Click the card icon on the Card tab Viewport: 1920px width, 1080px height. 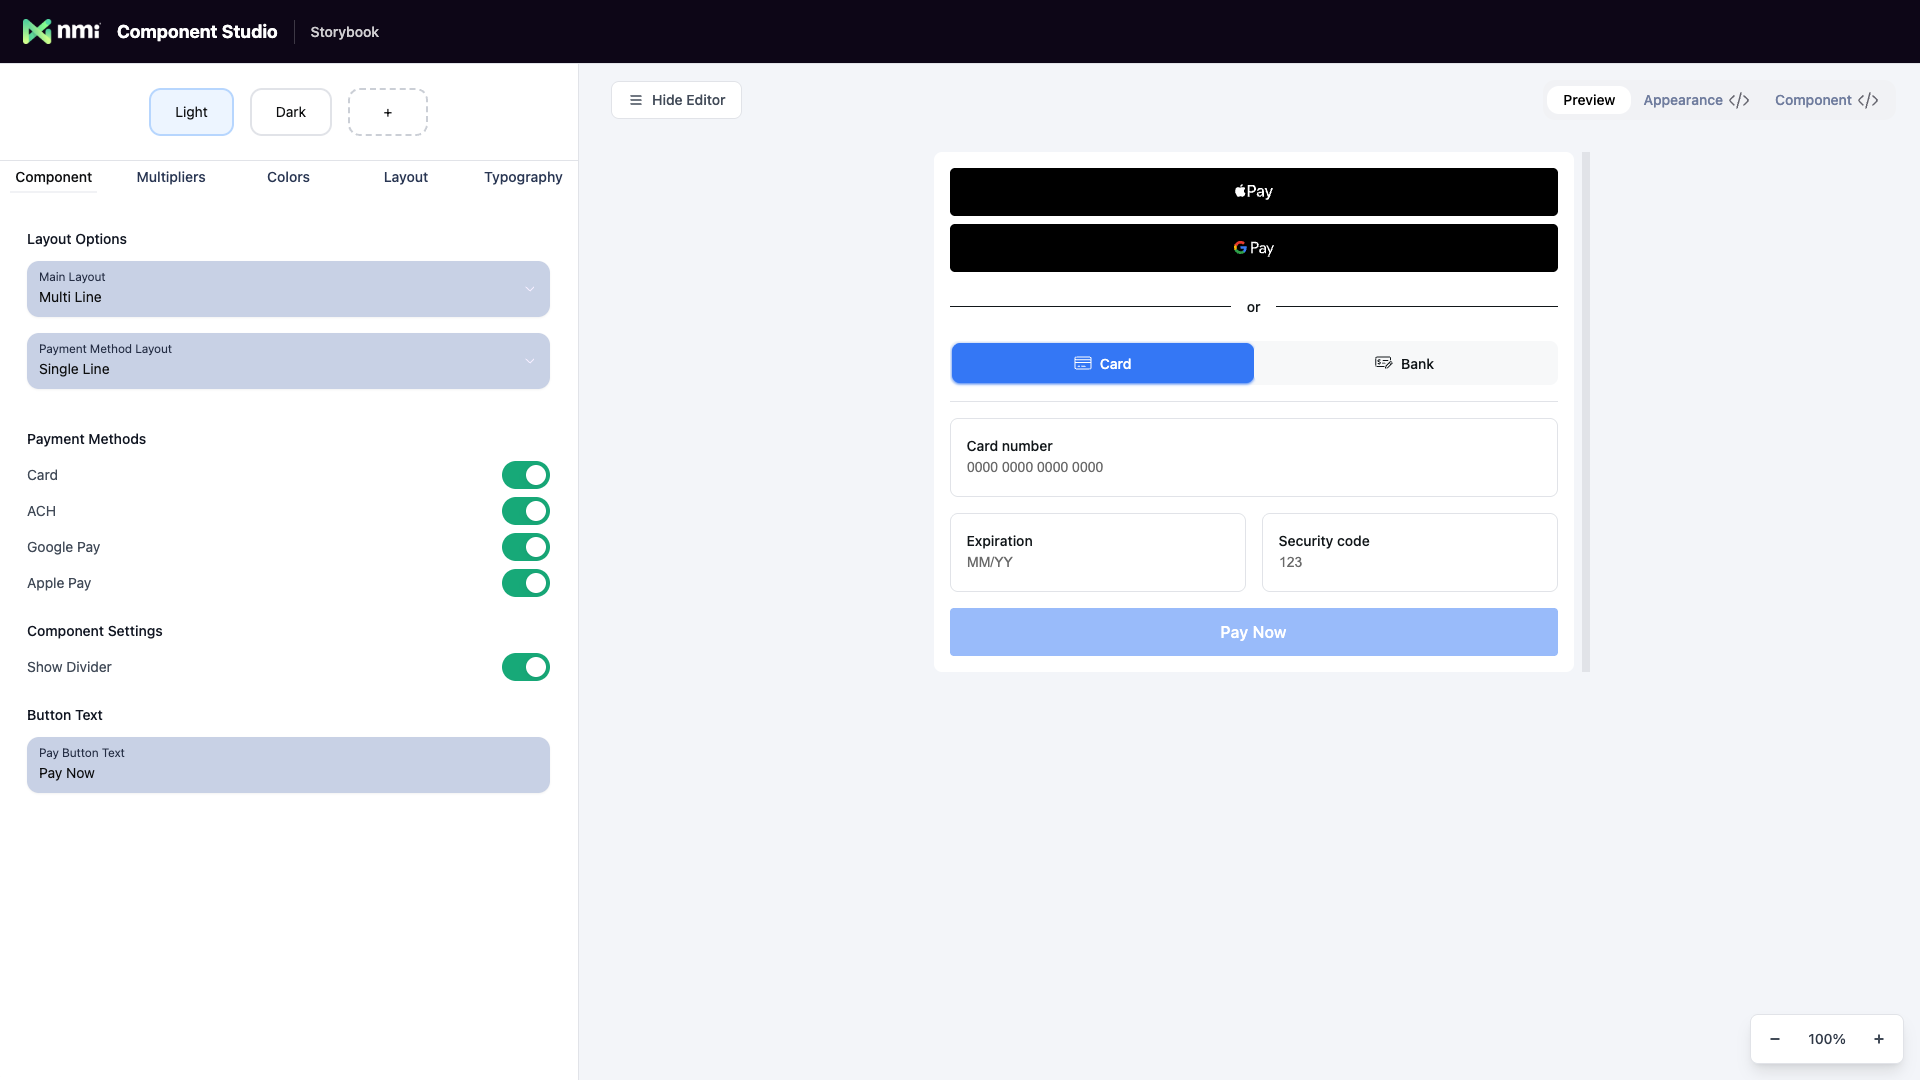coord(1081,363)
